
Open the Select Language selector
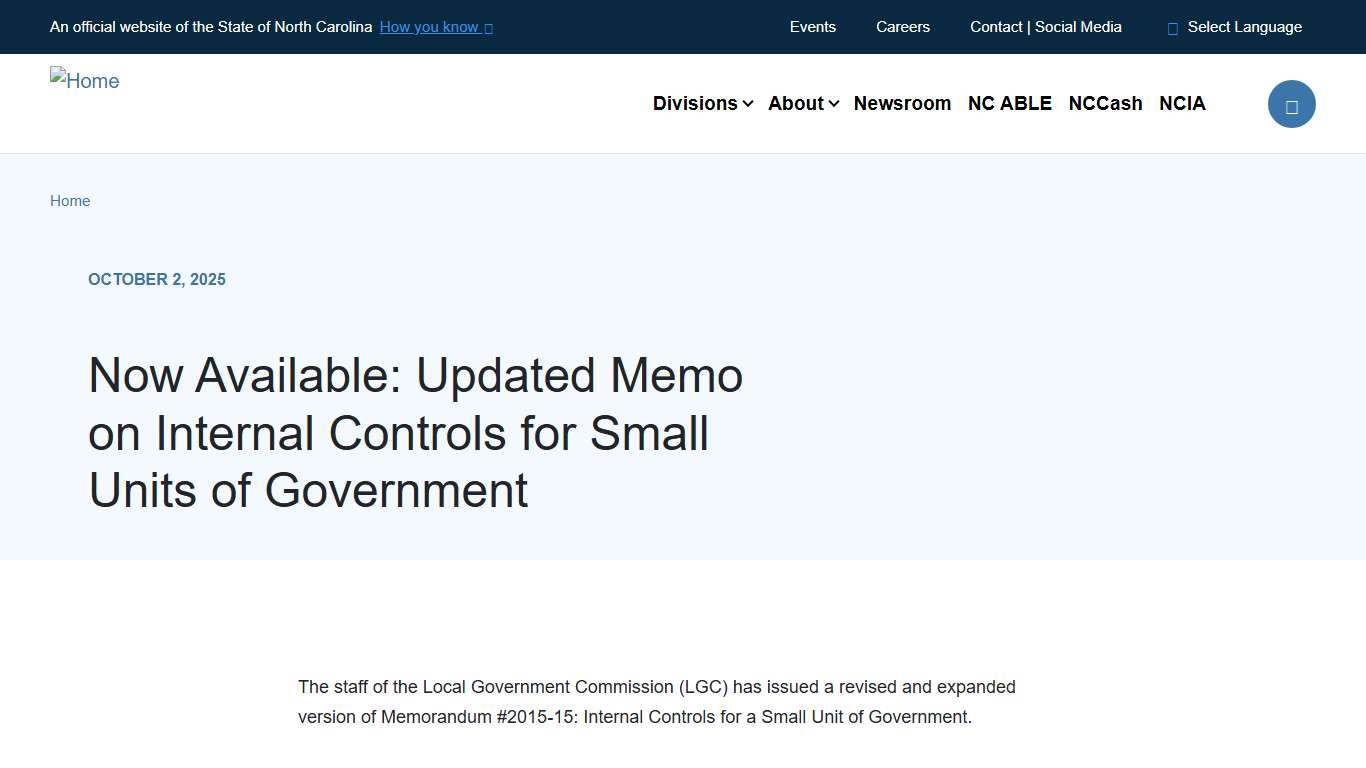(x=1244, y=27)
